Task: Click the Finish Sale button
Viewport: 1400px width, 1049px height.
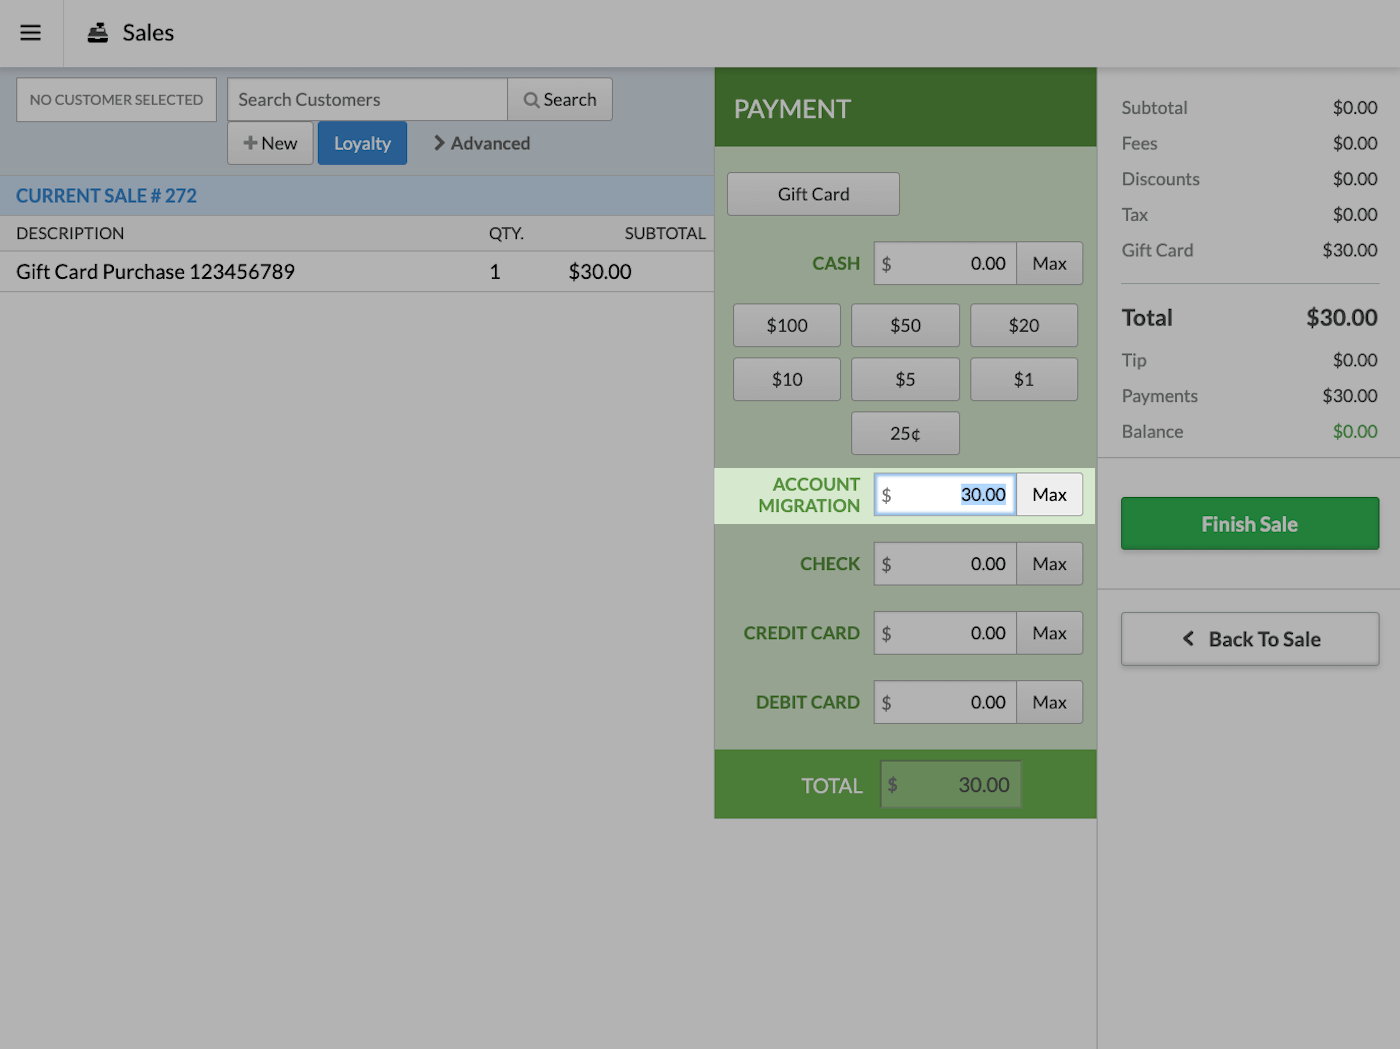Action: tap(1249, 523)
